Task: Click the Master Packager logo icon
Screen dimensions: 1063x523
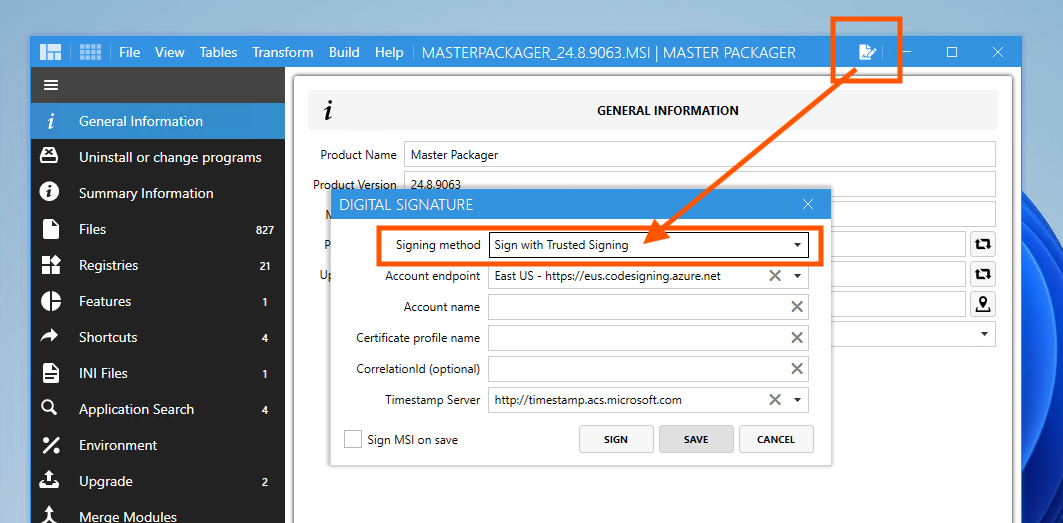Action: 51,52
